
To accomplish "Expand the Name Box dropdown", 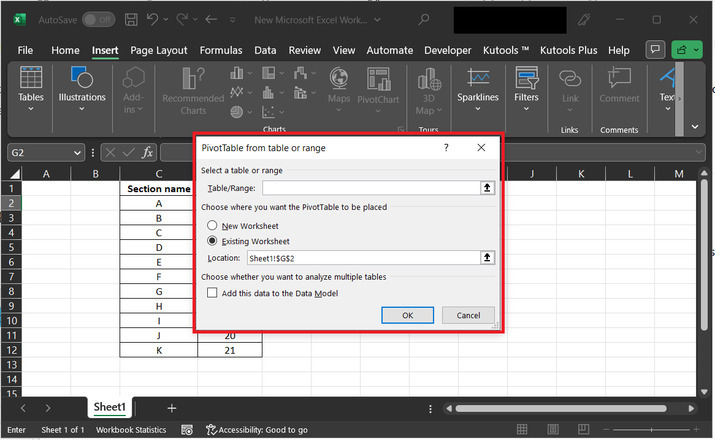I will tap(78, 152).
